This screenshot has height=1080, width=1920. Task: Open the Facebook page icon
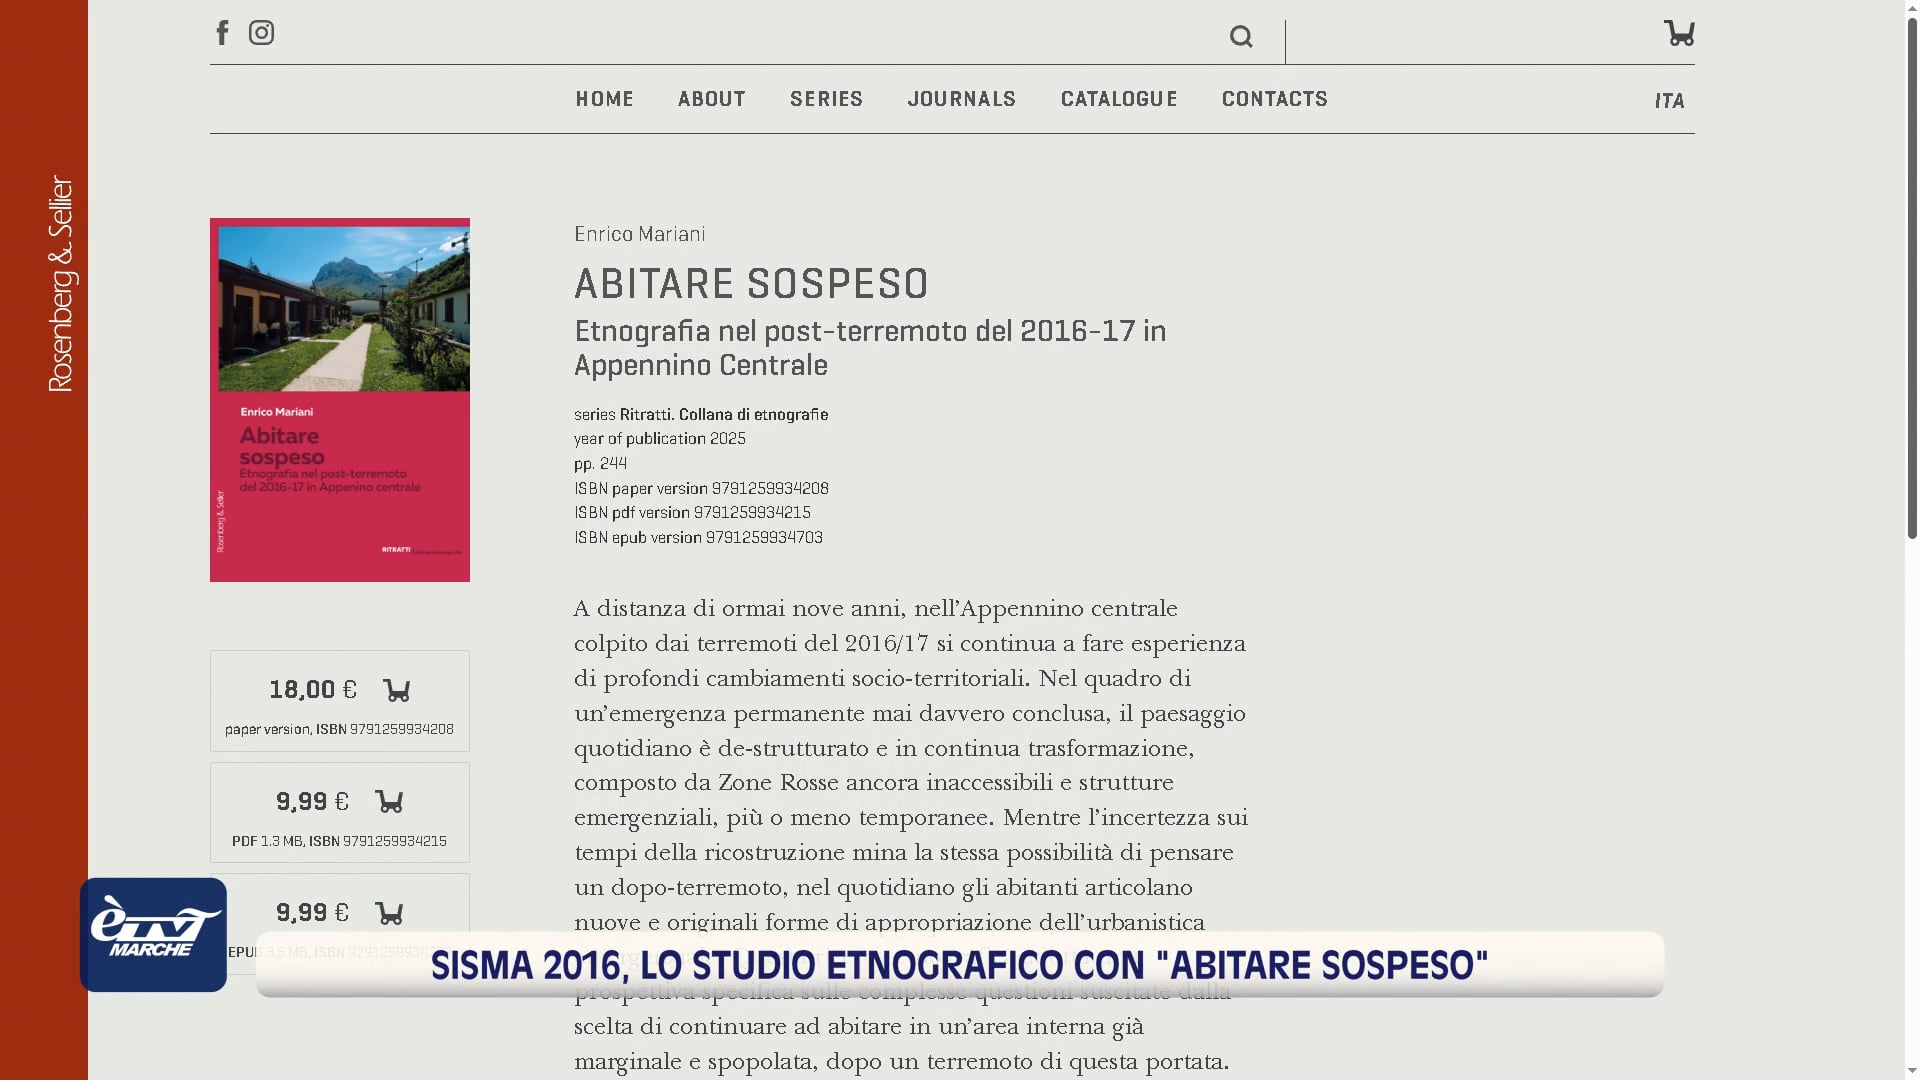click(x=222, y=33)
